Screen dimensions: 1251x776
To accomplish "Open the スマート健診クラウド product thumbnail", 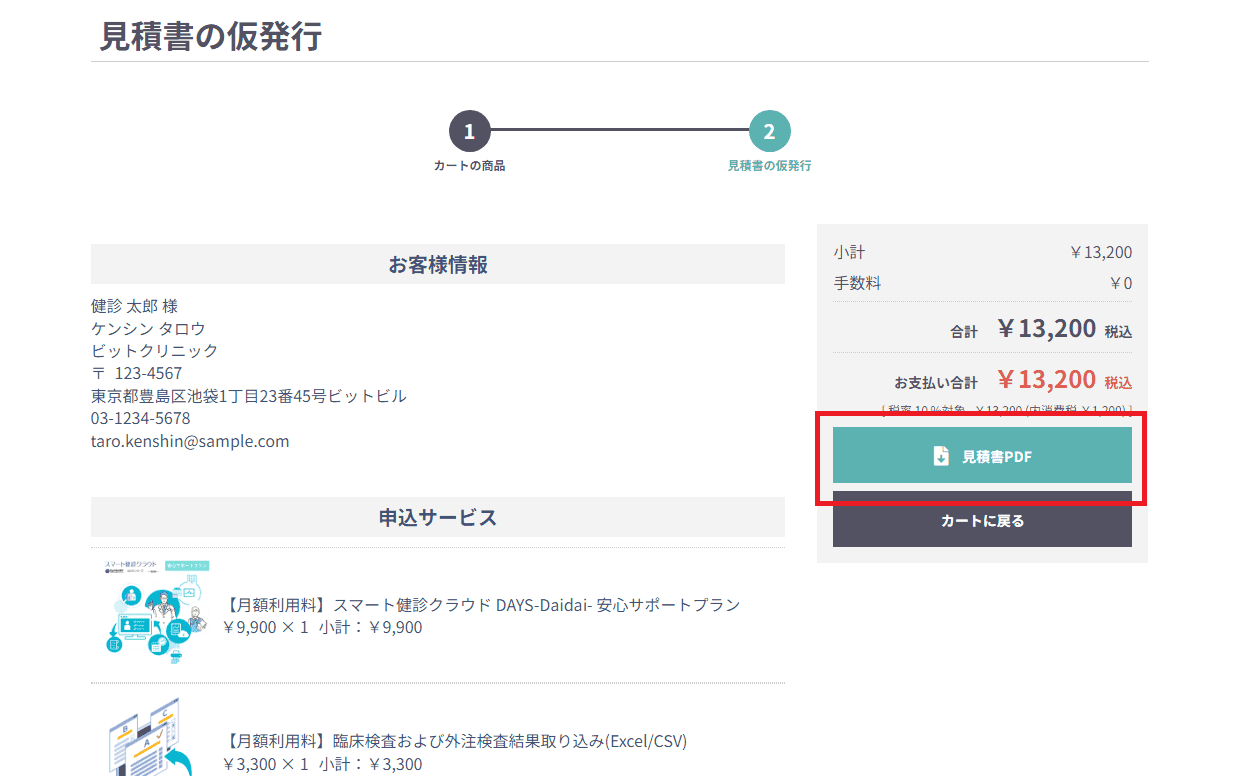I will point(155,610).
